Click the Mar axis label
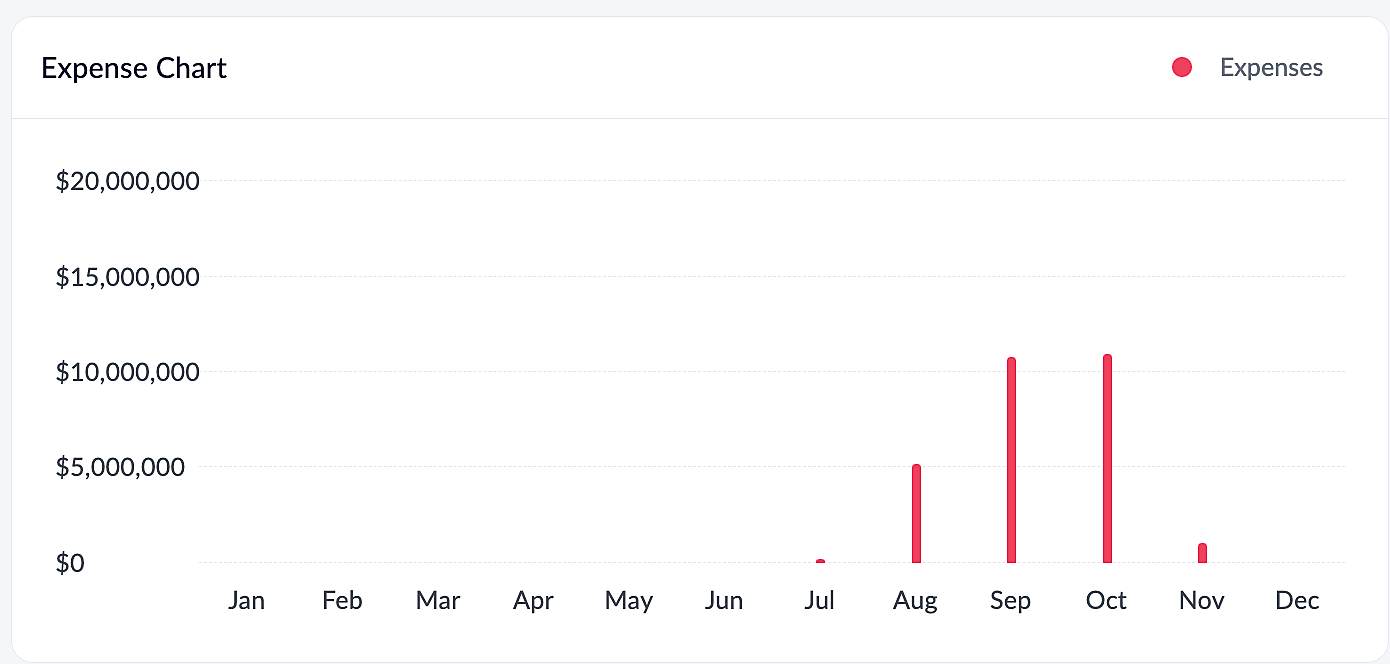Screen dimensions: 1390x664 point(438,601)
